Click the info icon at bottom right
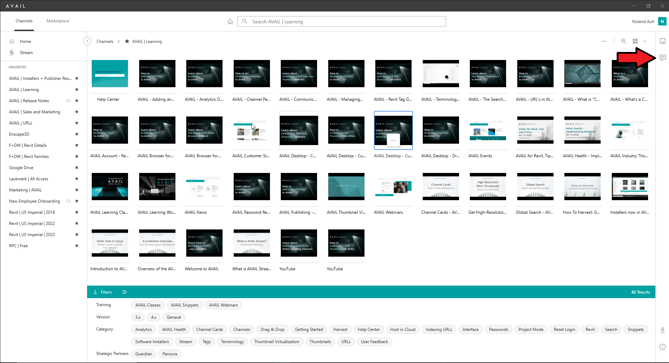 coord(662,347)
